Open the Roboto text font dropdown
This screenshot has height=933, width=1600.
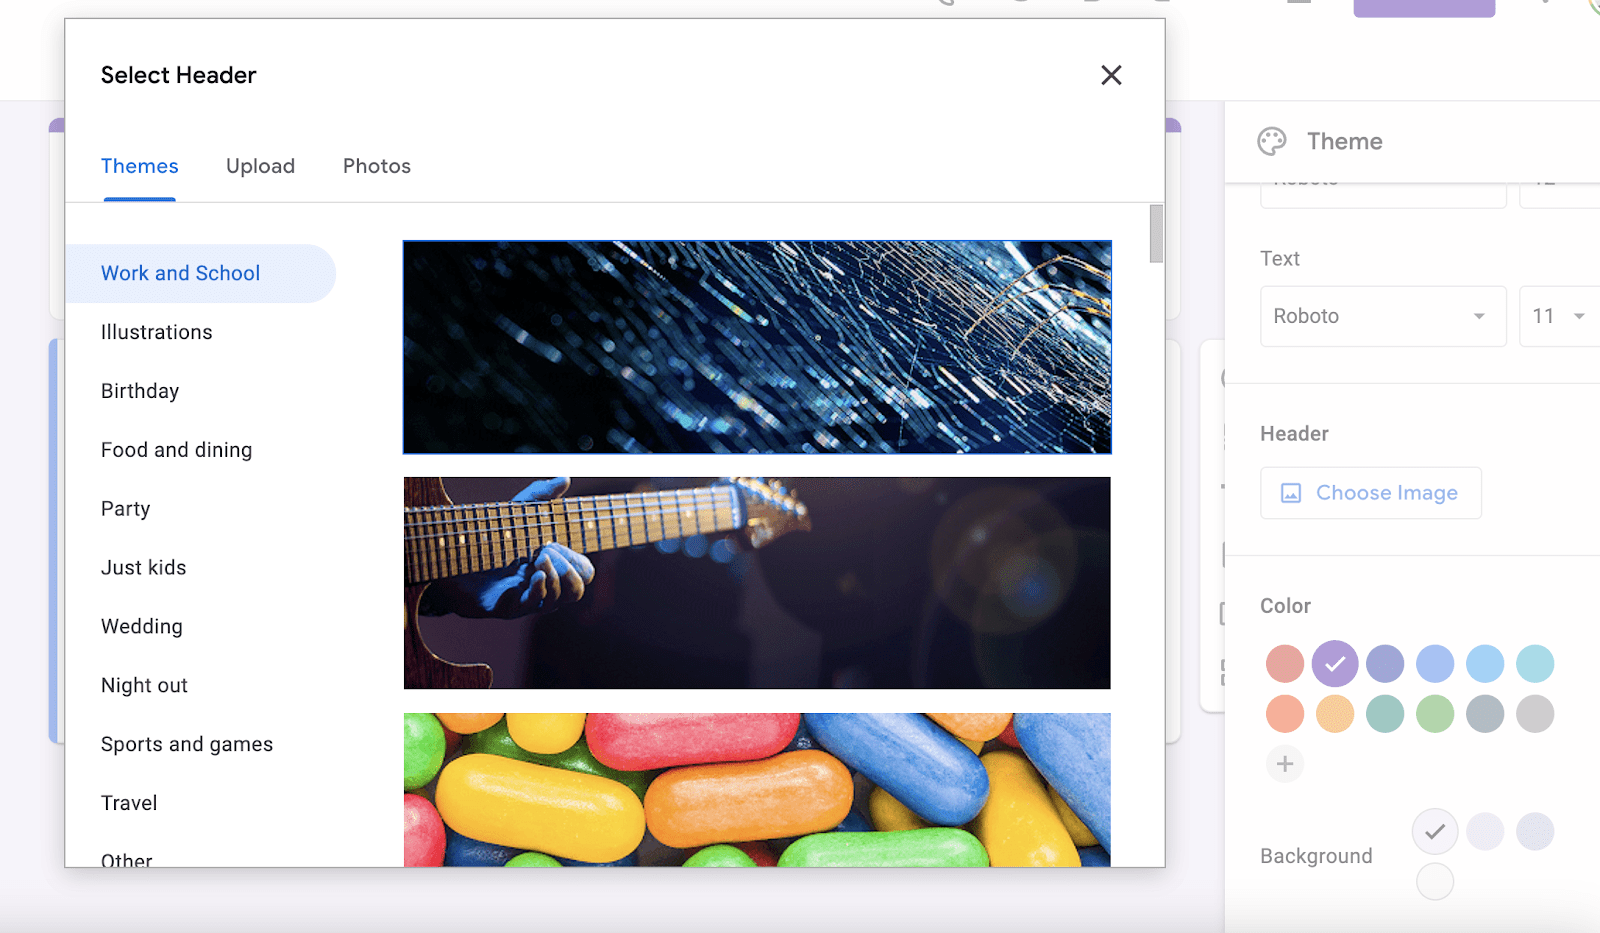(x=1382, y=316)
